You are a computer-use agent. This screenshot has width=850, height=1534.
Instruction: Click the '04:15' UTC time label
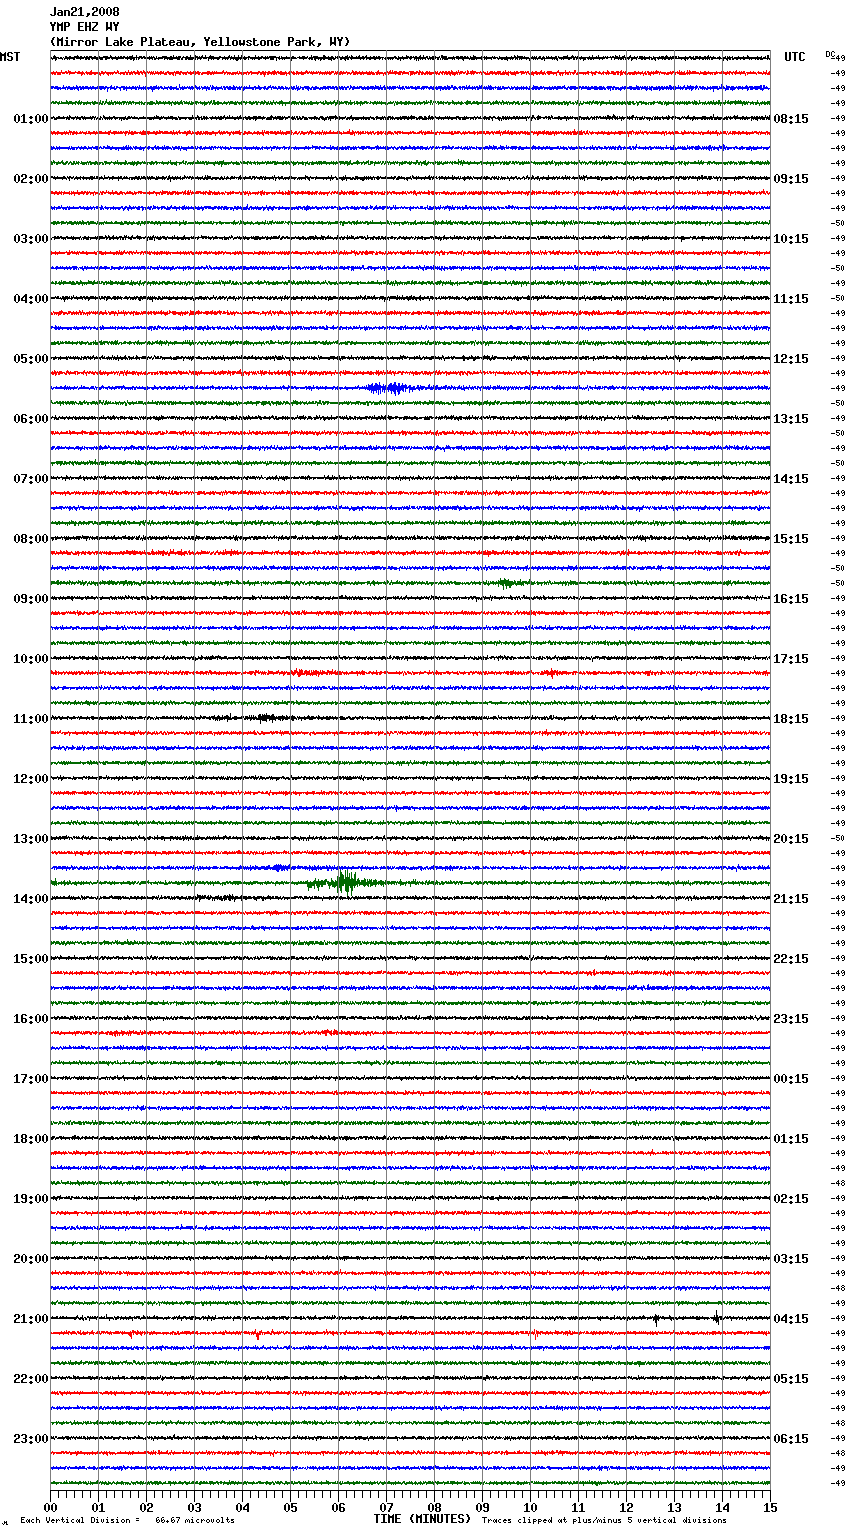coord(791,1319)
